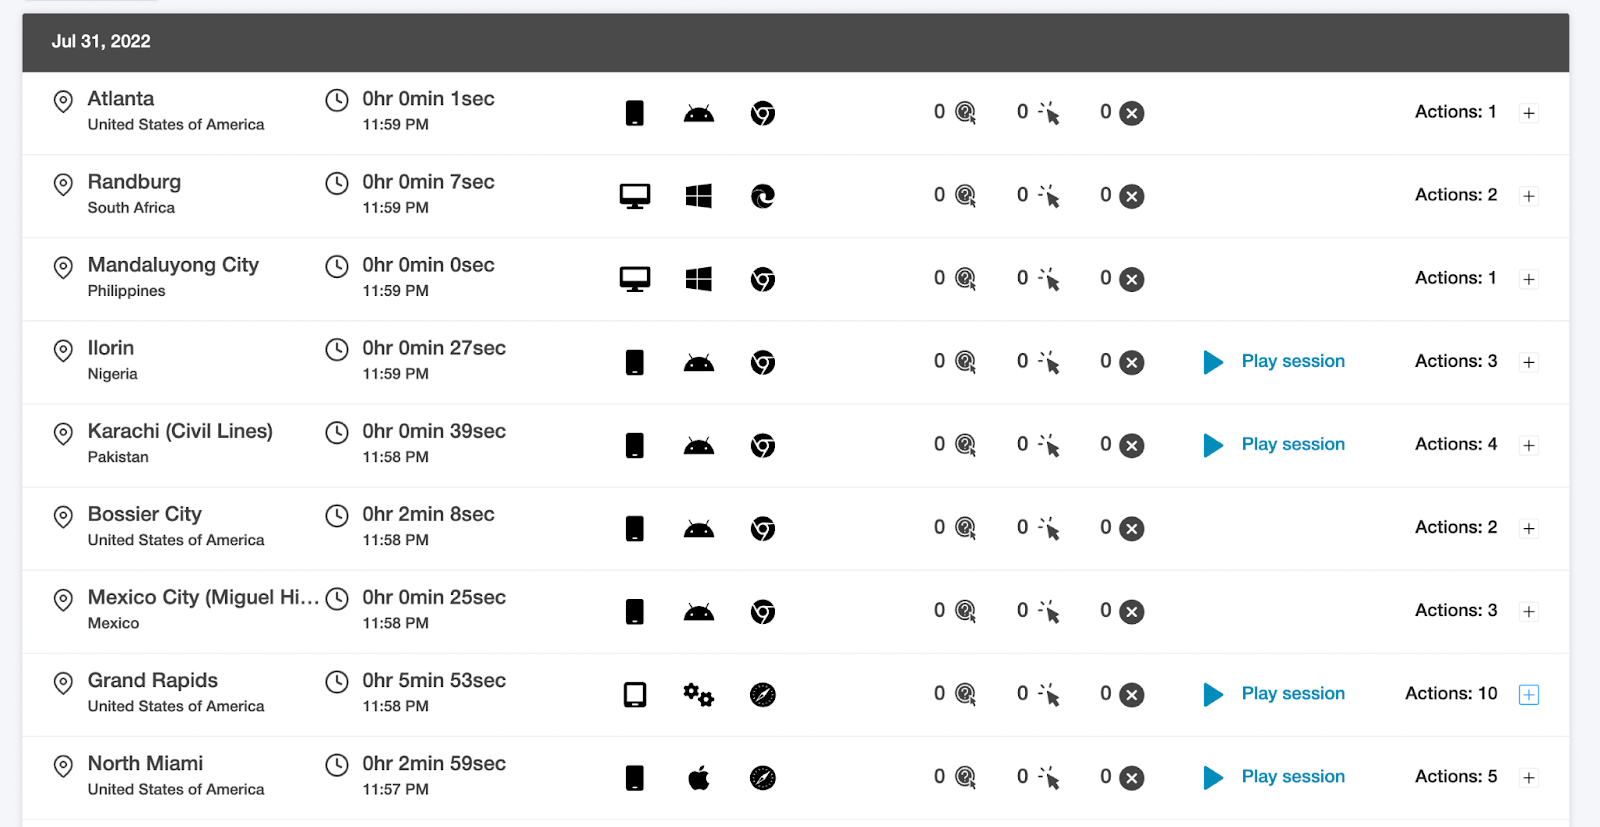Screen dimensions: 1600x827
Task: Play session for Ilorin, Nigeria
Action: point(1292,361)
